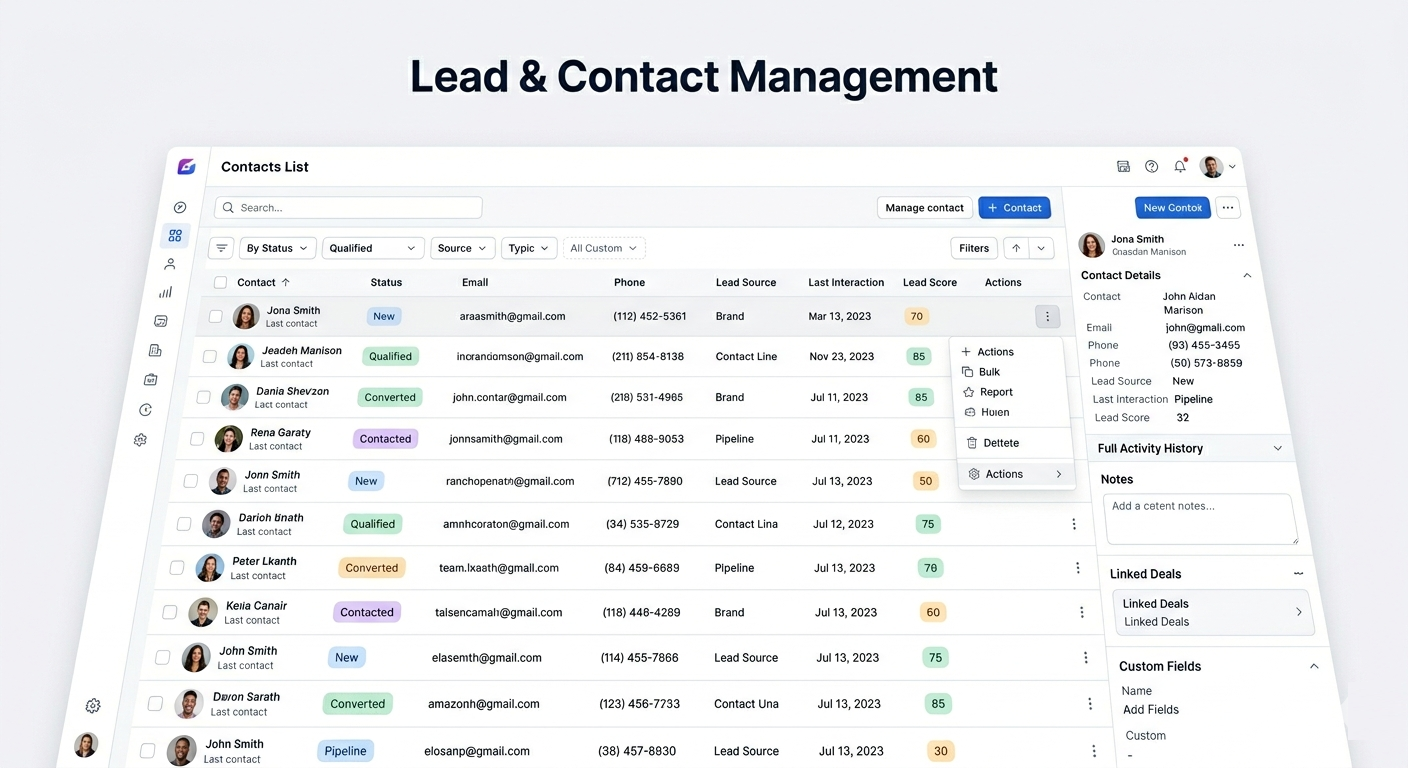Open the messages icon in the sidebar
The height and width of the screenshot is (768, 1408).
[161, 320]
